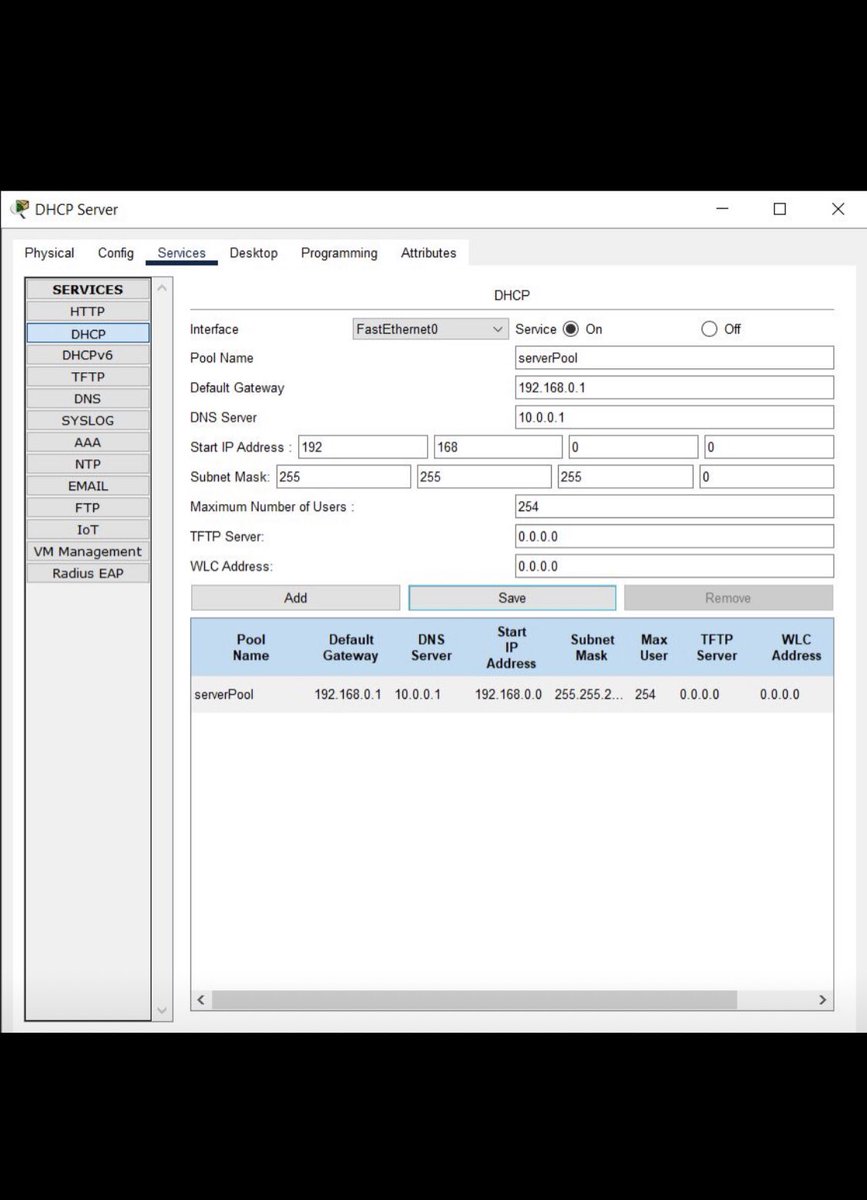Add a new DHCP pool

(295, 597)
